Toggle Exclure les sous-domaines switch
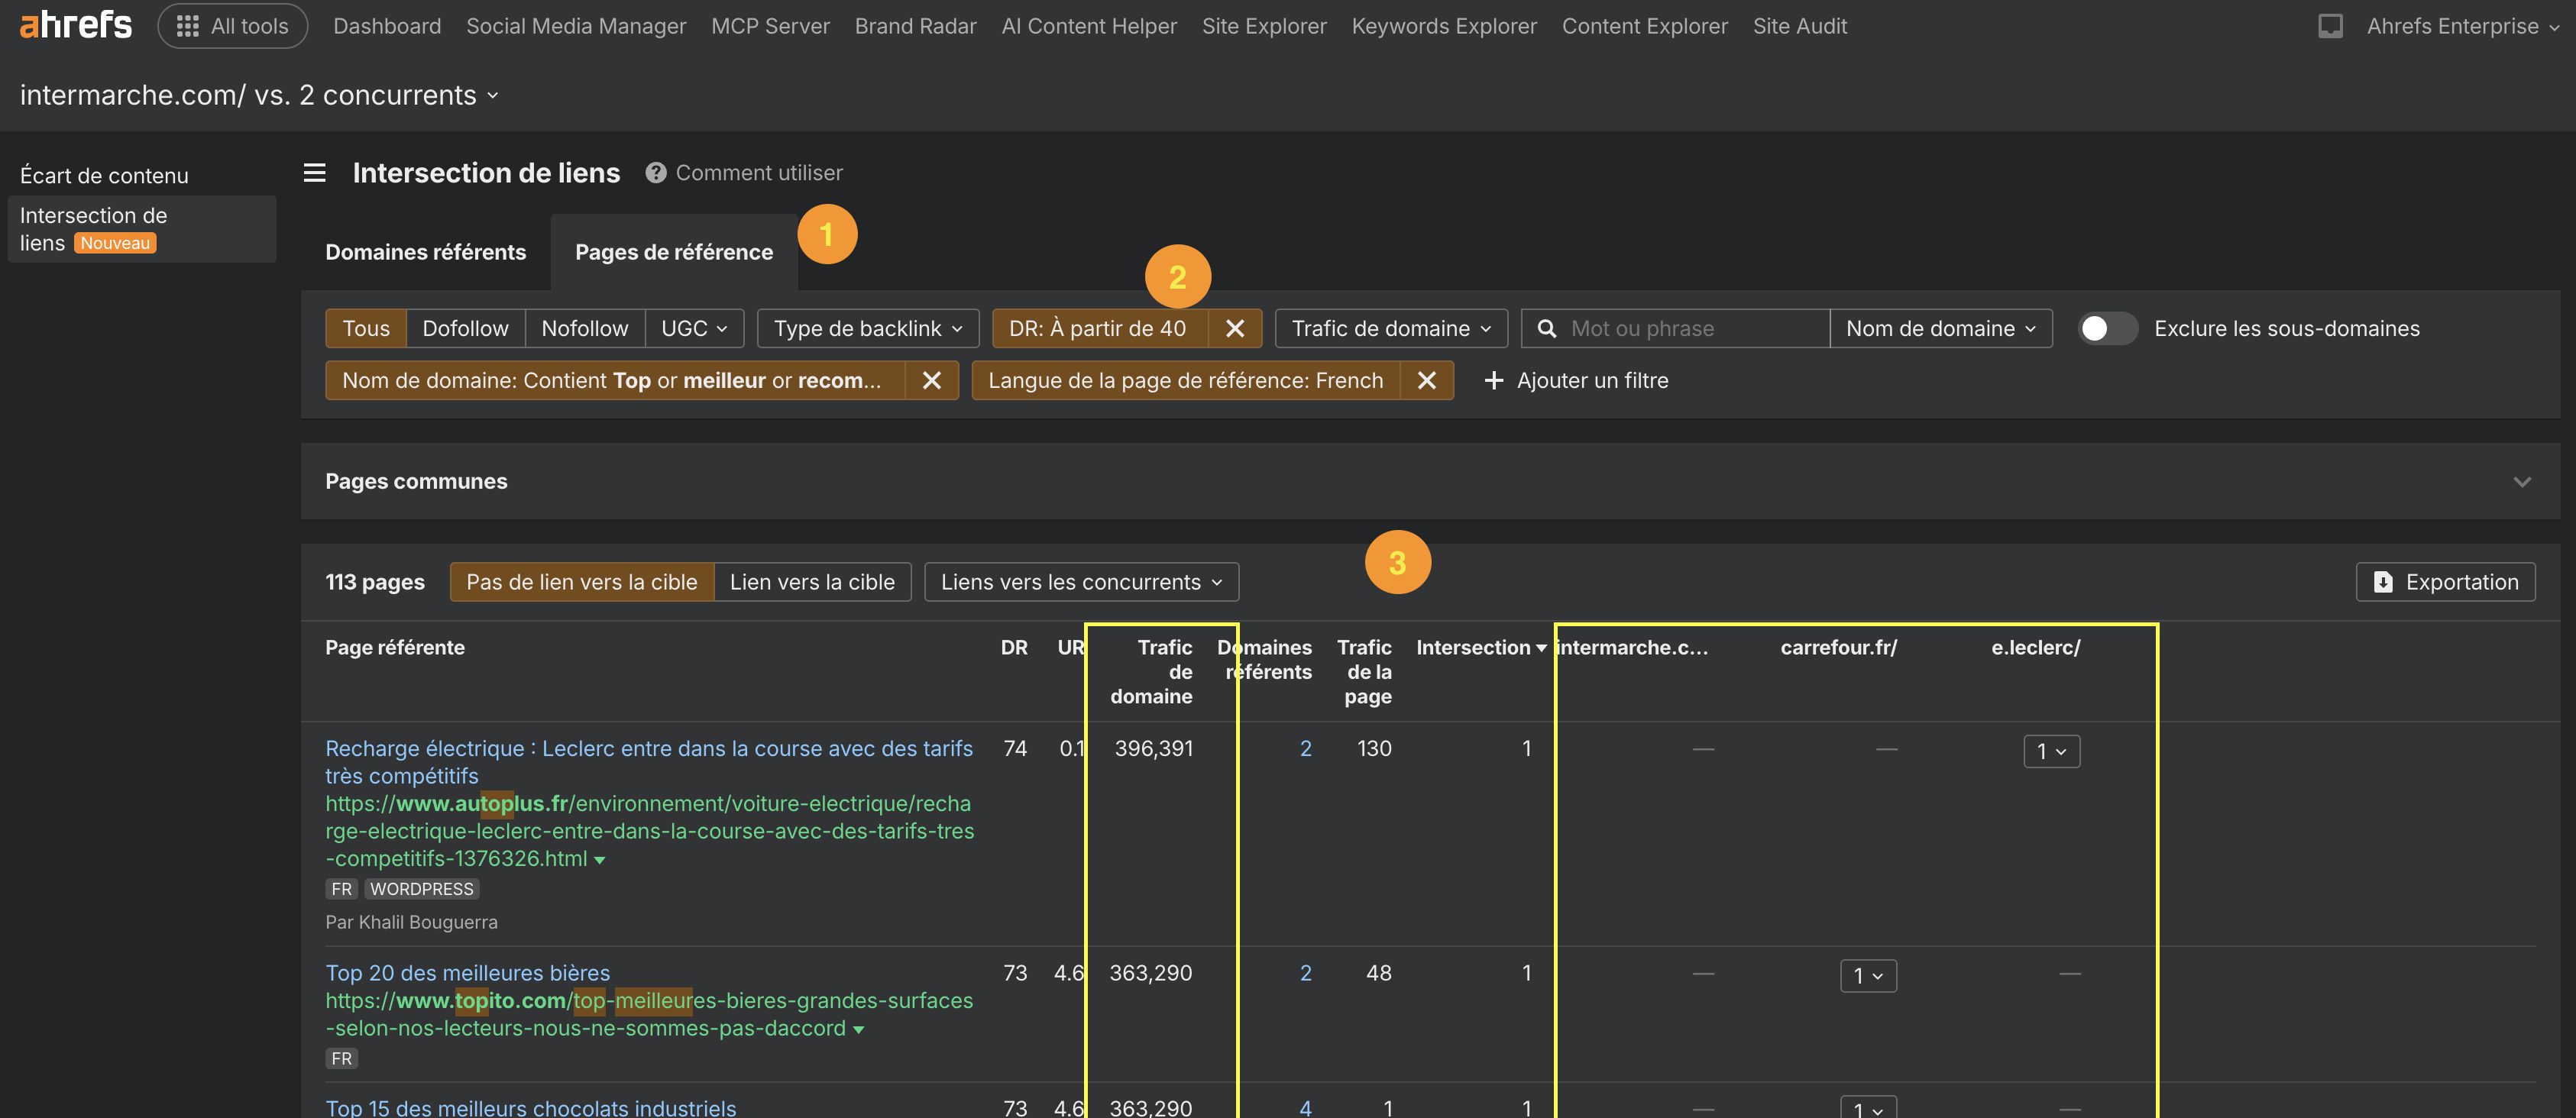The height and width of the screenshot is (1118, 2576). pos(2107,328)
